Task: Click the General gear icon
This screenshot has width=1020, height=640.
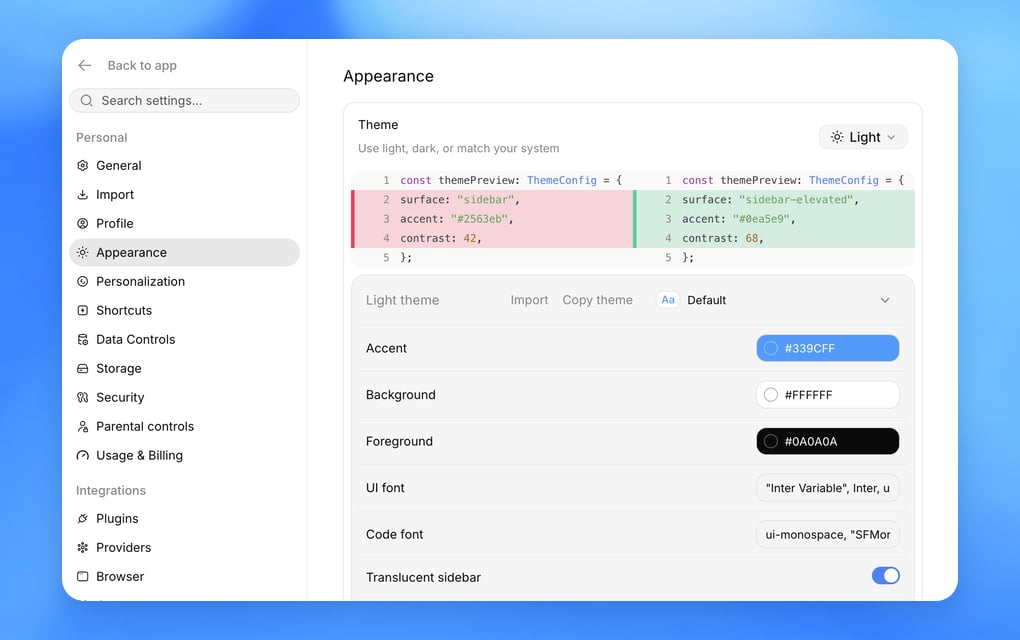Action: (x=83, y=165)
